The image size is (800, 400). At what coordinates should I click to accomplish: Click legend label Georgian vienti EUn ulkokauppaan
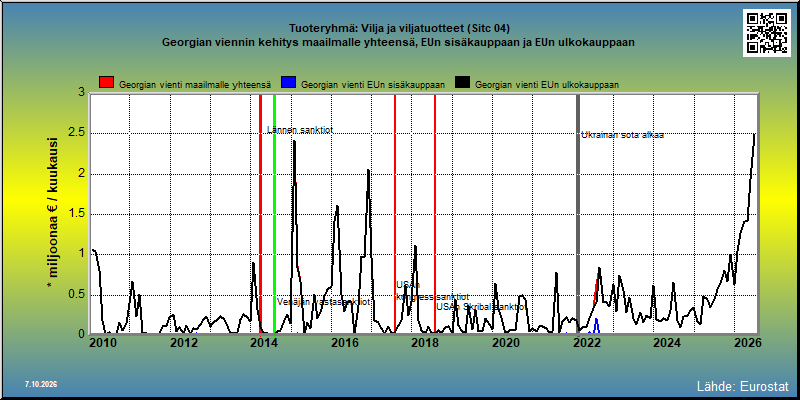click(547, 85)
